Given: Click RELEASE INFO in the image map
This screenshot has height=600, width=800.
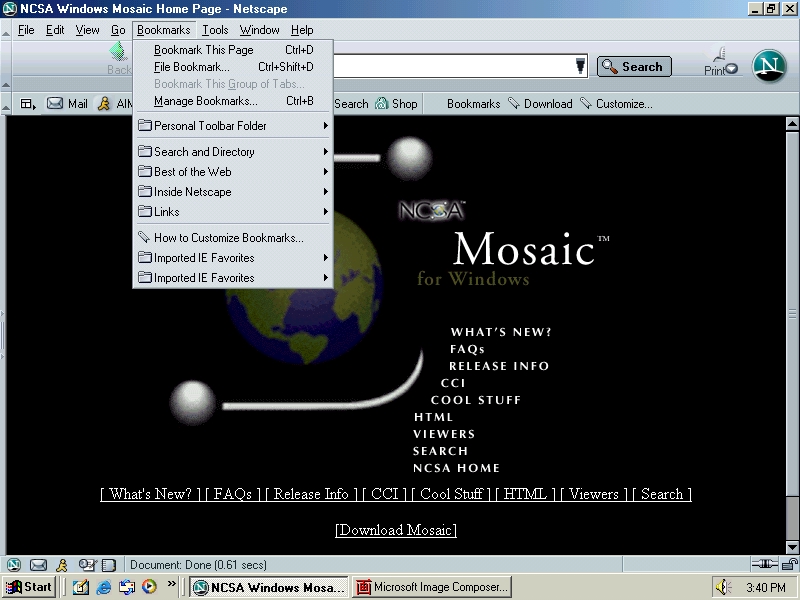Looking at the screenshot, I should point(498,366).
